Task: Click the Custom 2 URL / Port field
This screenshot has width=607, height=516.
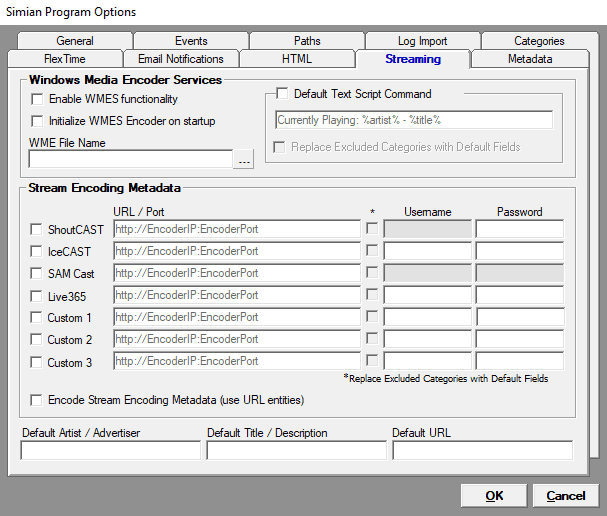Action: click(237, 339)
